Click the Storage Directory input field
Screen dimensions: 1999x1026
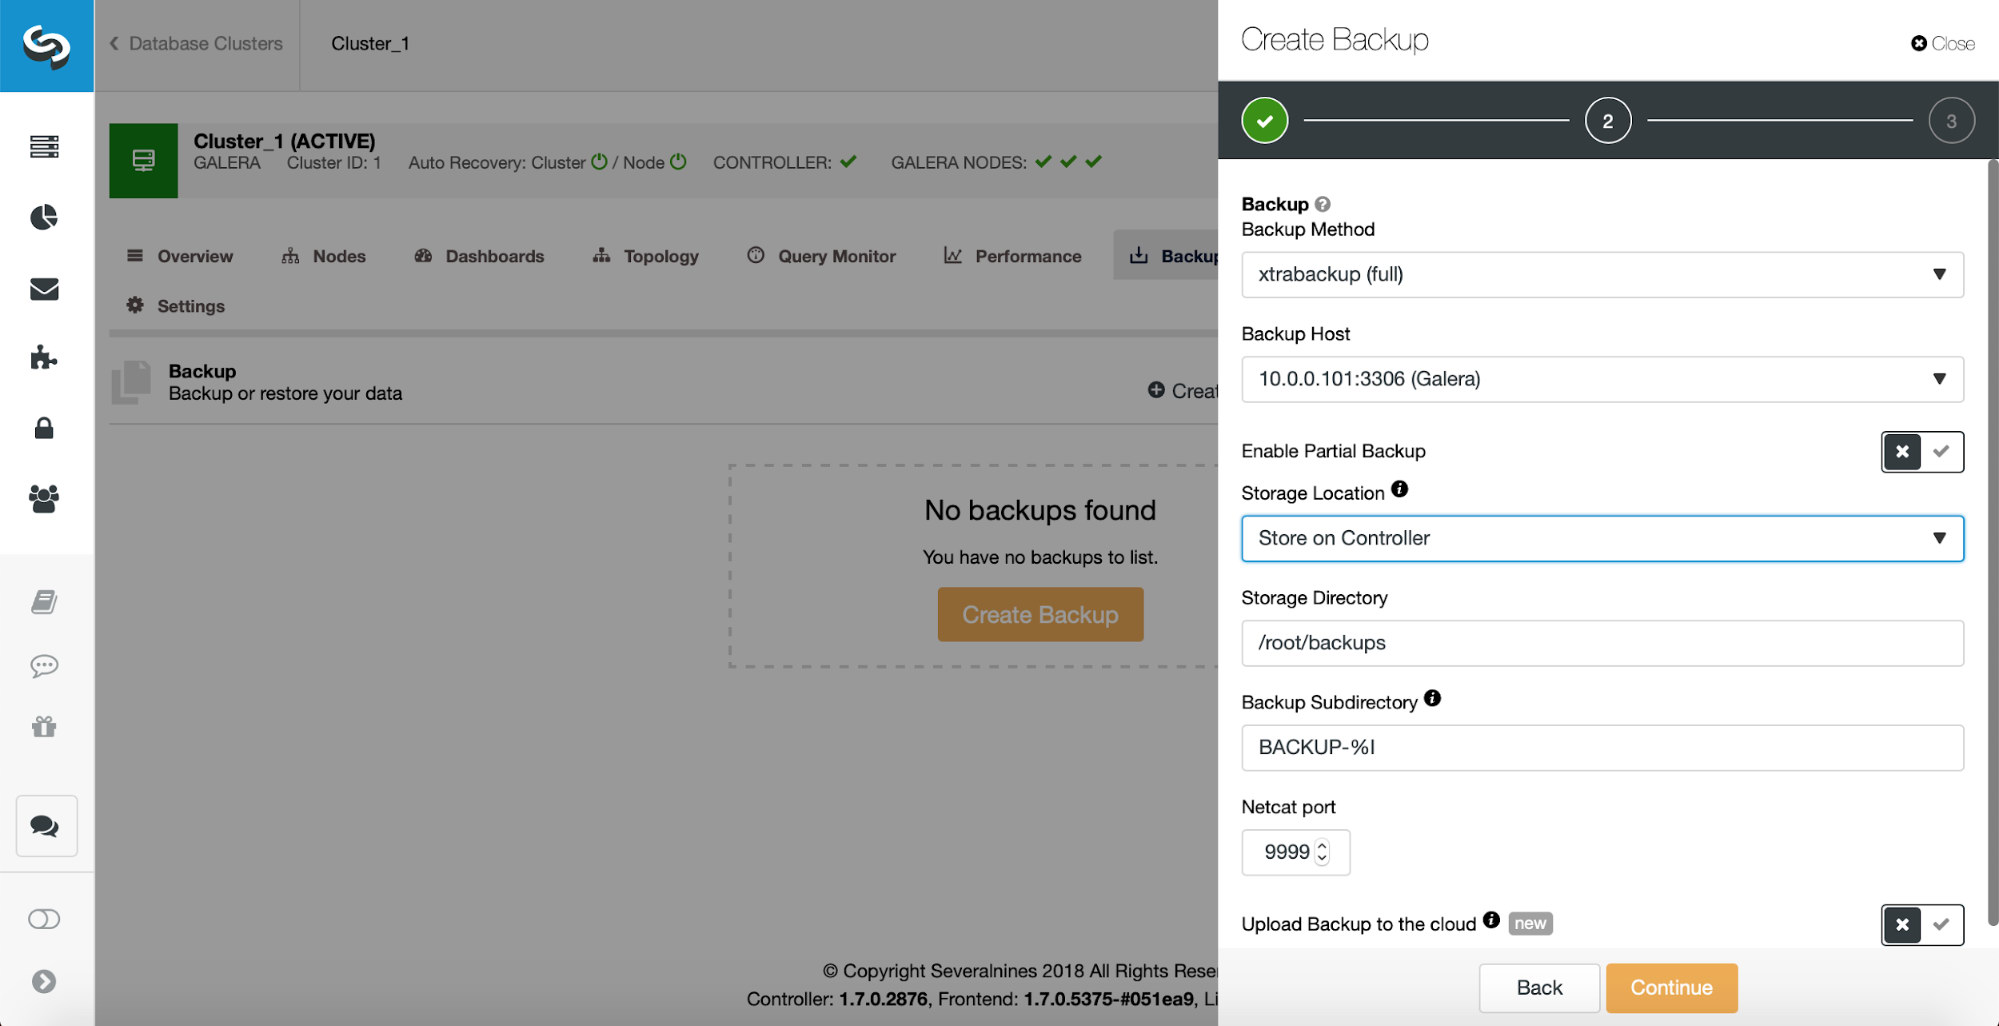[x=1602, y=643]
